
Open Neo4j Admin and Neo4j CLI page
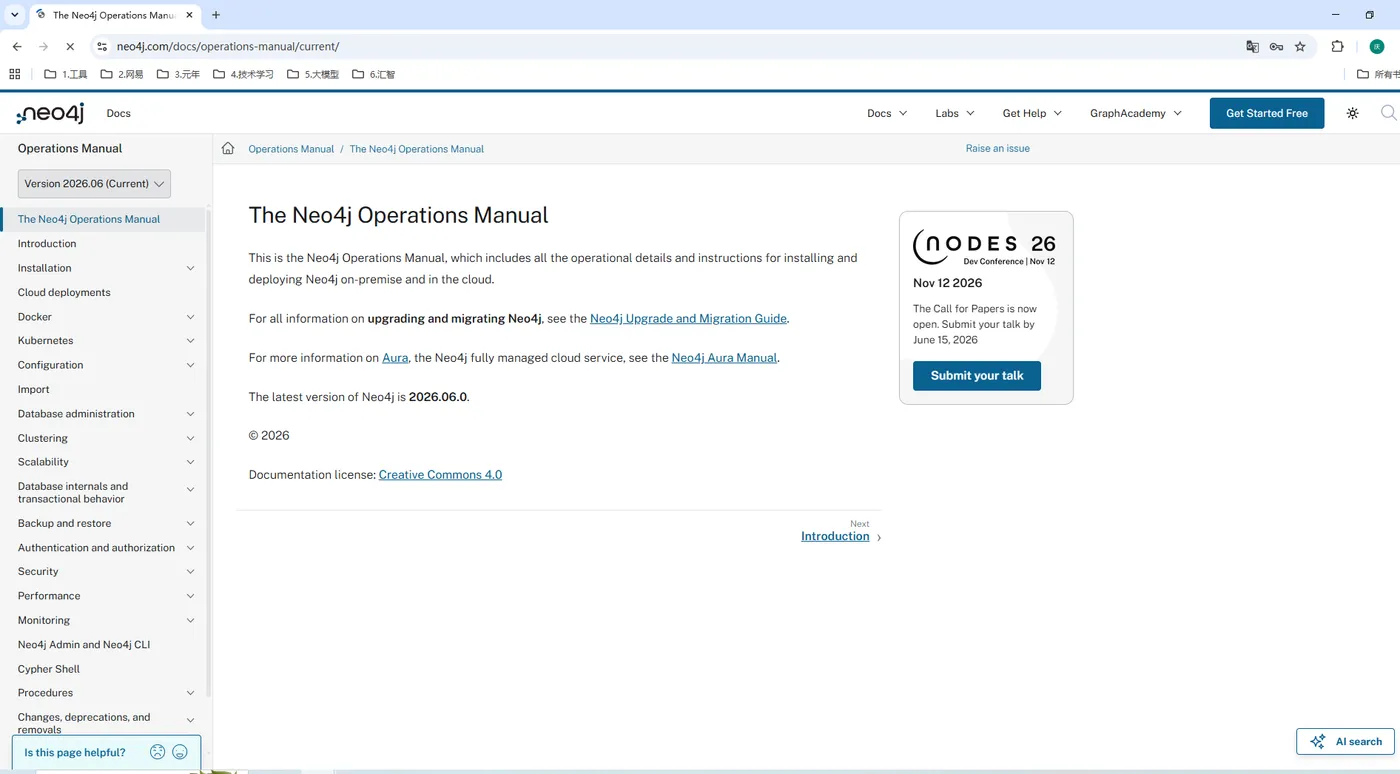(x=84, y=645)
